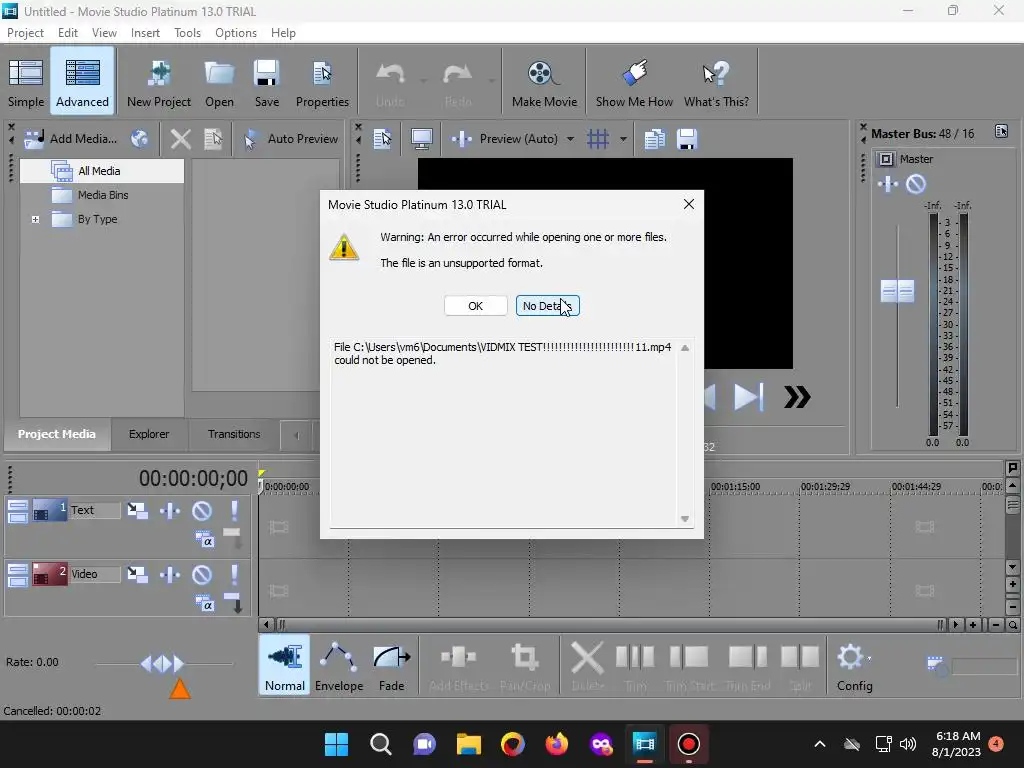This screenshot has width=1024, height=768.
Task: Copy preview snapshot to clipboard
Action: click(x=654, y=138)
